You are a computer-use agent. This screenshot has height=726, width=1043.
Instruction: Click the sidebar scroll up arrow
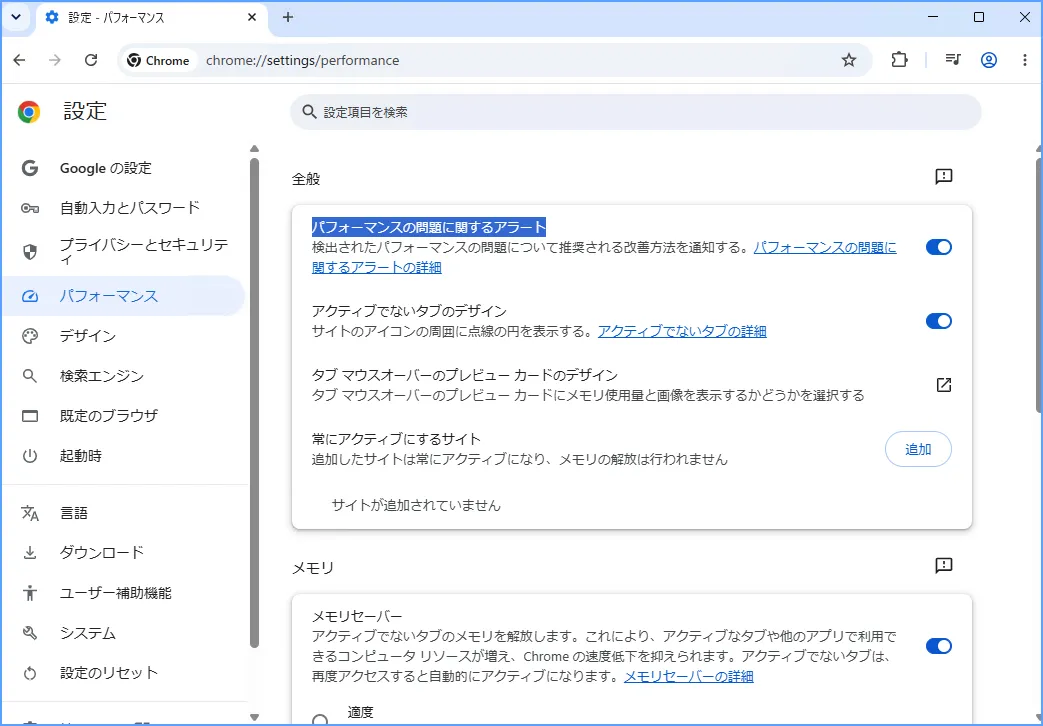[x=254, y=149]
